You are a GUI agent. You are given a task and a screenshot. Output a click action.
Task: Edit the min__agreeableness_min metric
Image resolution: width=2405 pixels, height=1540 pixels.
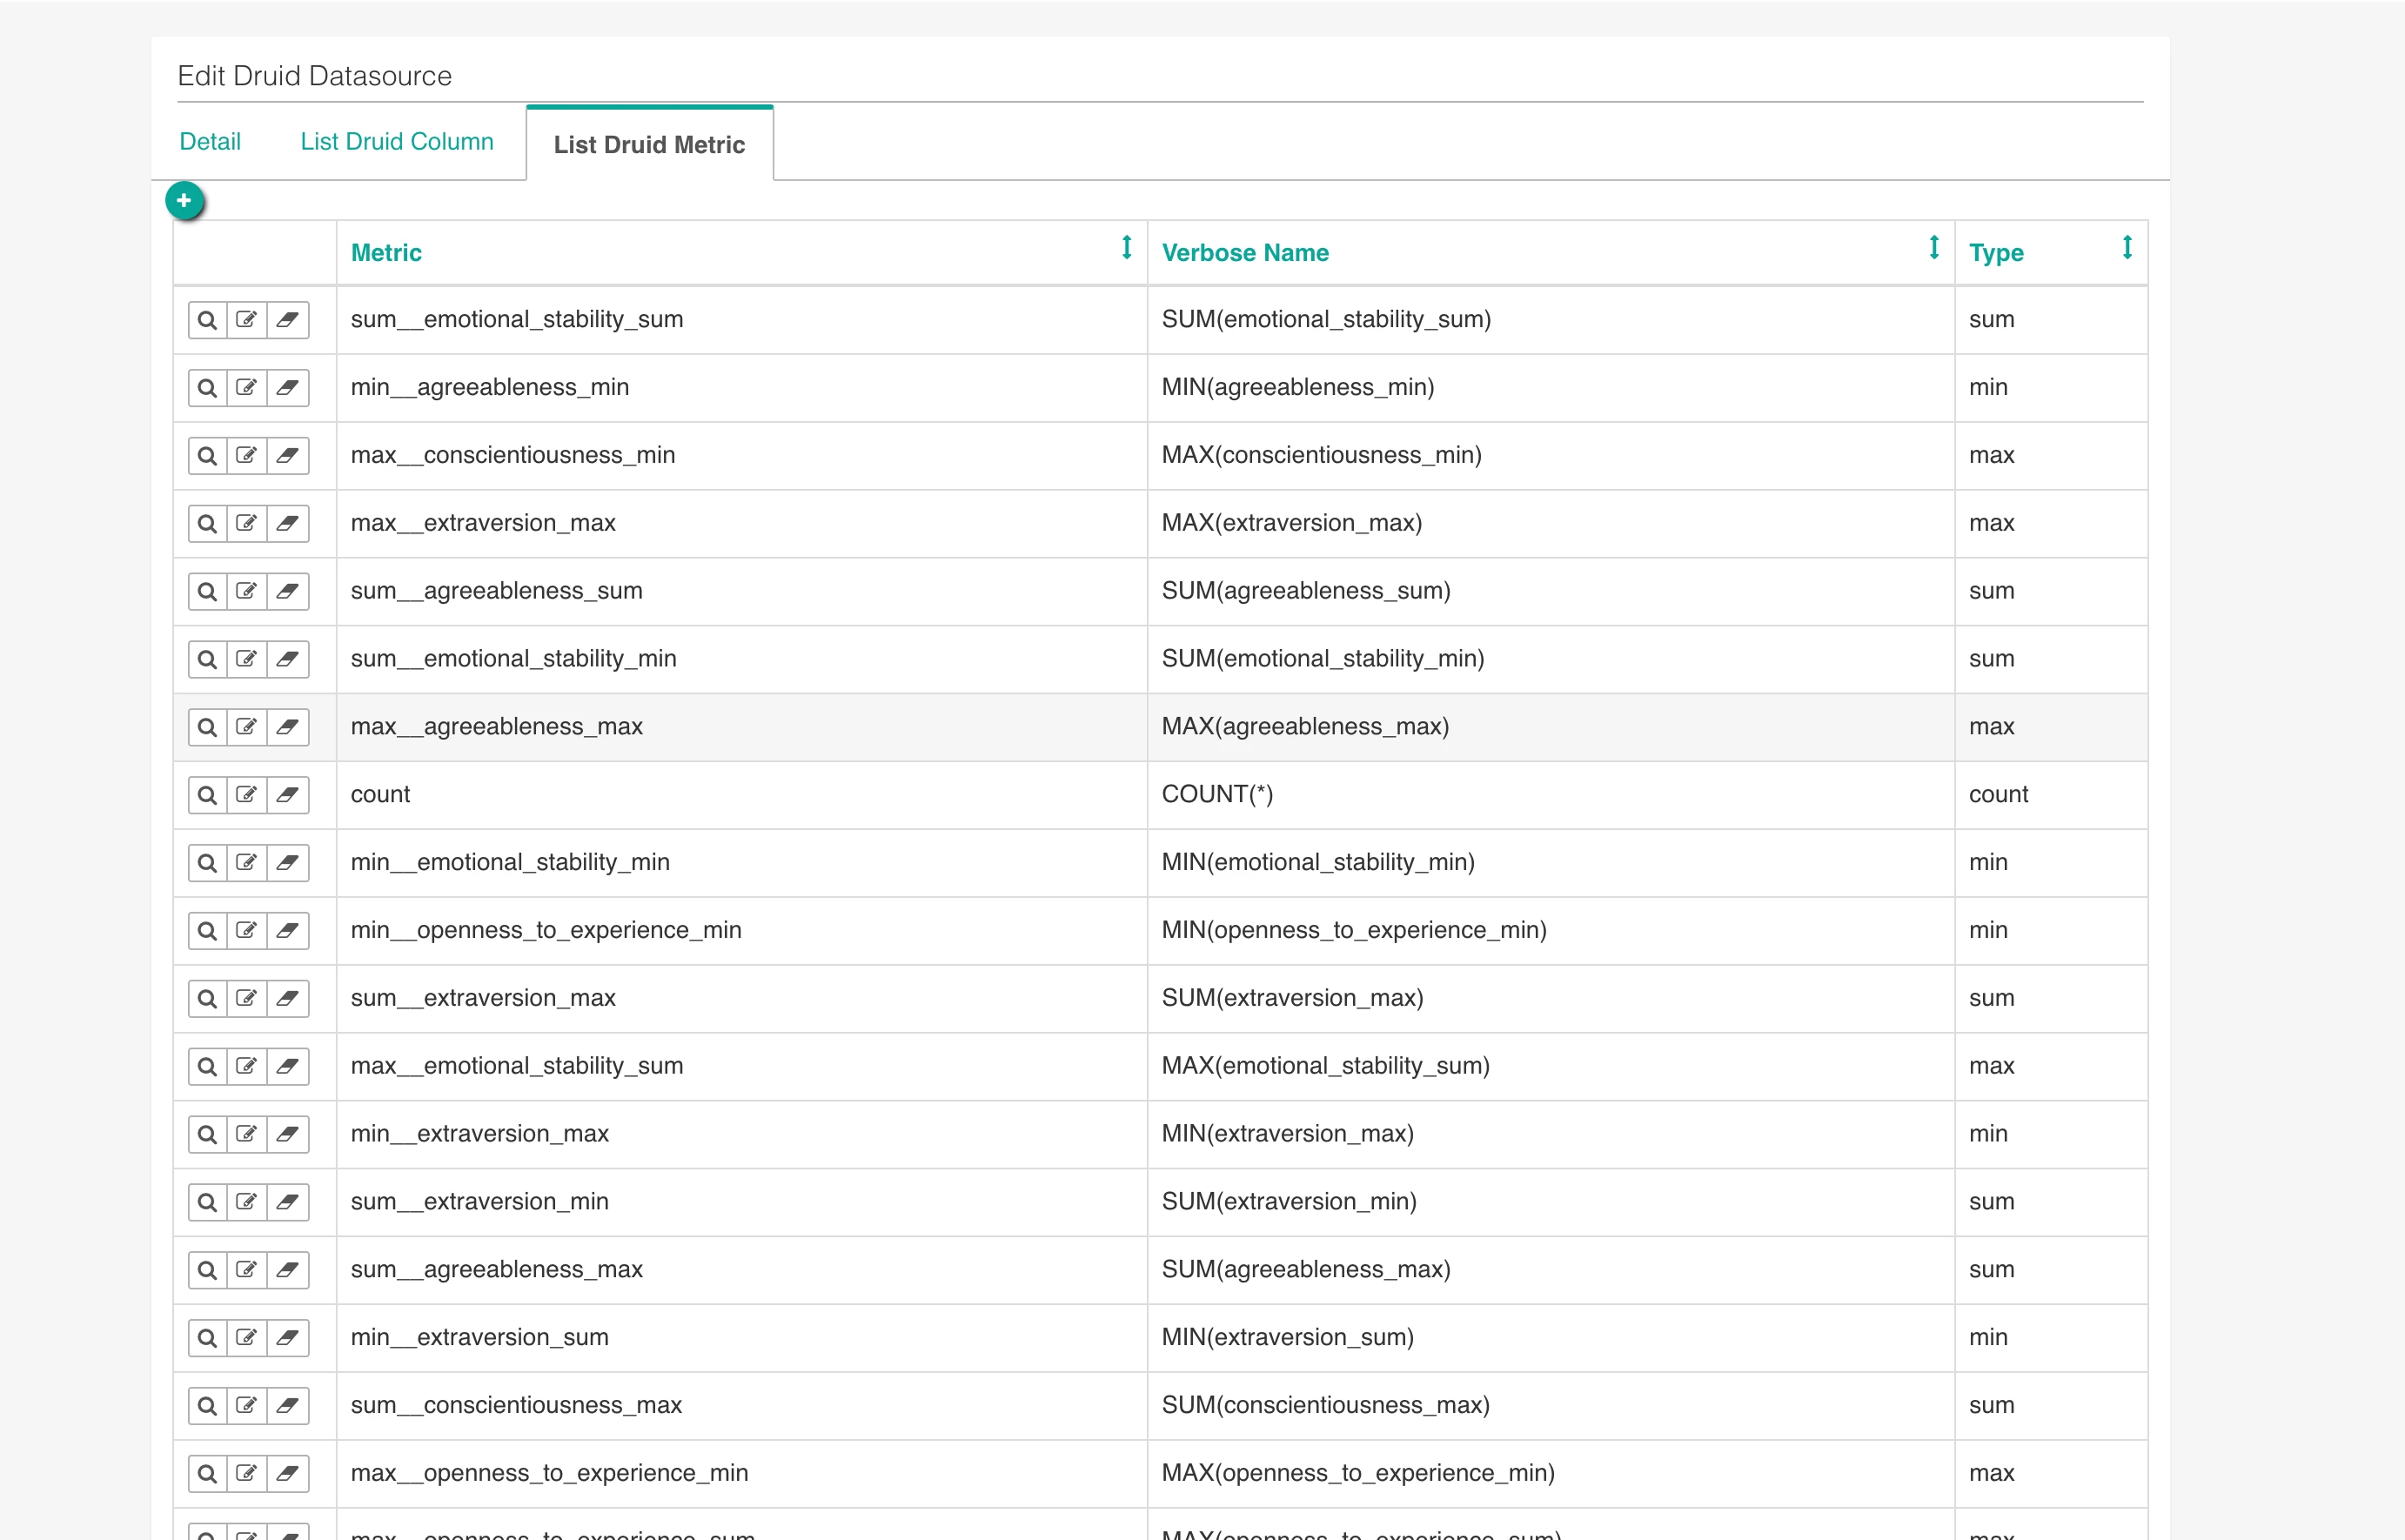[247, 388]
